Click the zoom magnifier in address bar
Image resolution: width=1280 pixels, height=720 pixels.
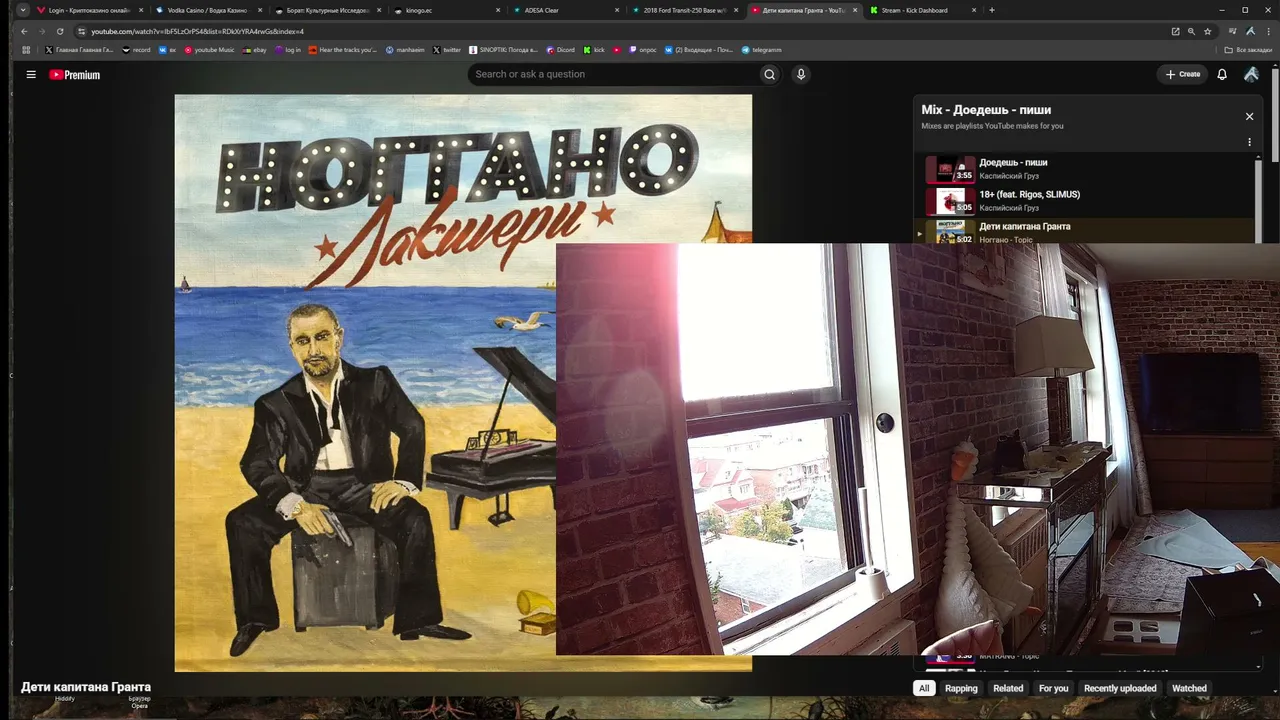(1191, 31)
